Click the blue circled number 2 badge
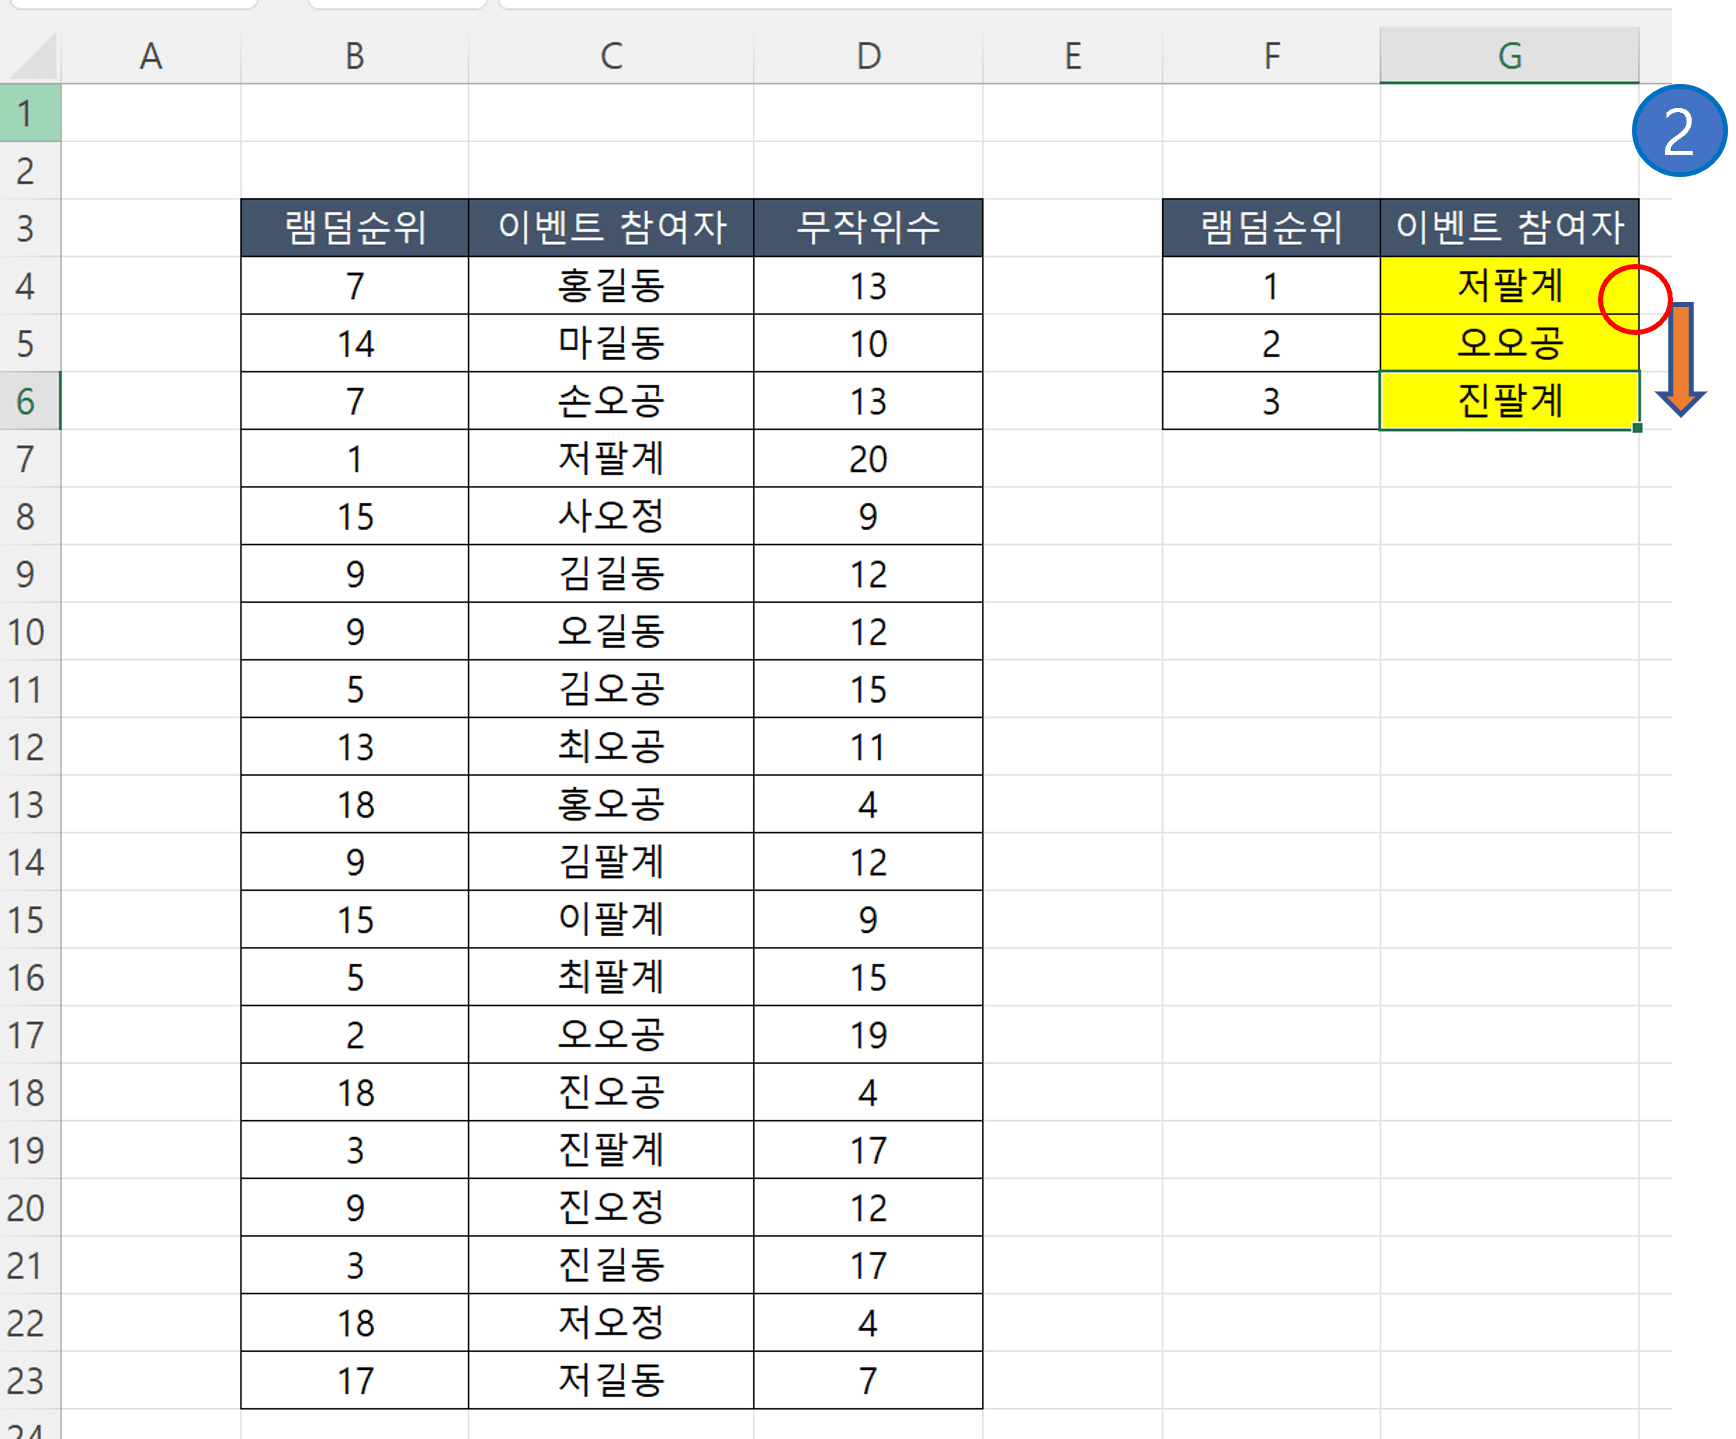The height and width of the screenshot is (1439, 1736). (1678, 131)
